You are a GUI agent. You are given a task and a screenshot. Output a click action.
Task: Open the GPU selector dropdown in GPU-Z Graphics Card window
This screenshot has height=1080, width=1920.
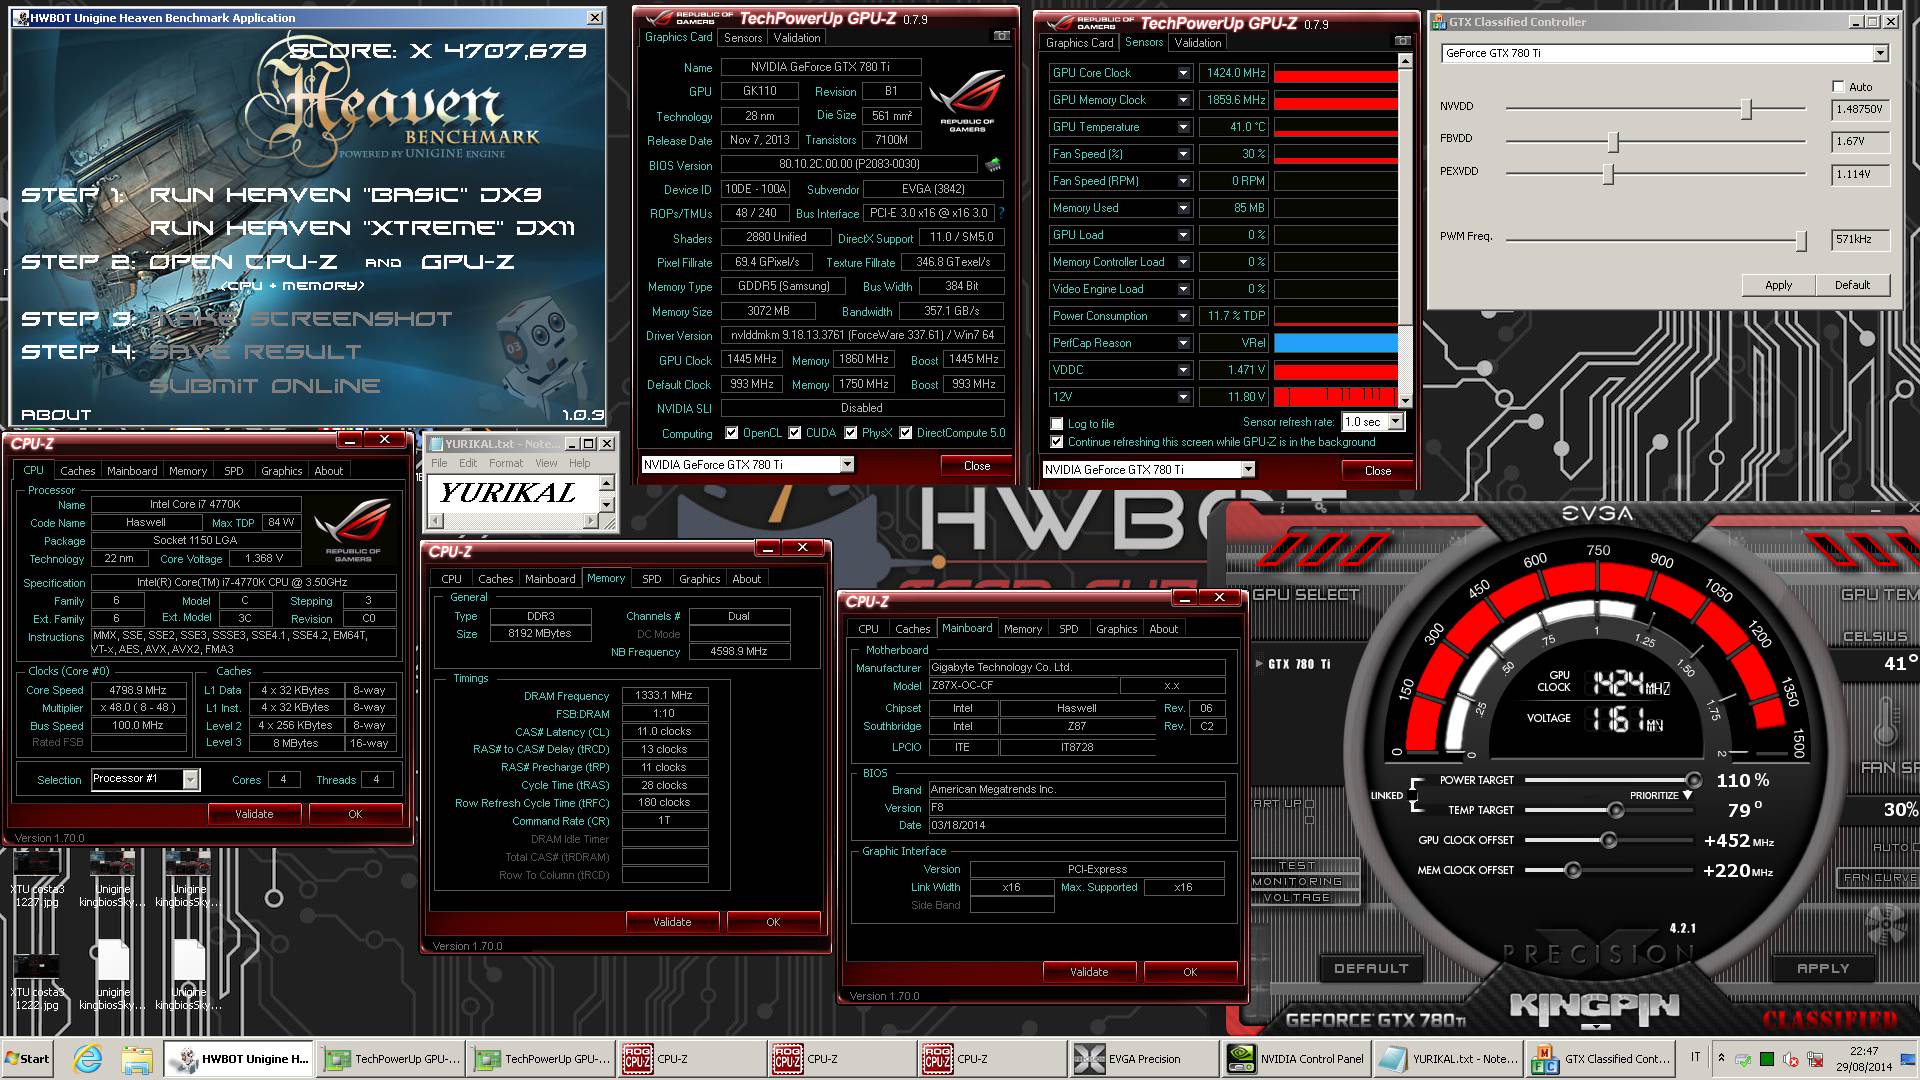847,464
